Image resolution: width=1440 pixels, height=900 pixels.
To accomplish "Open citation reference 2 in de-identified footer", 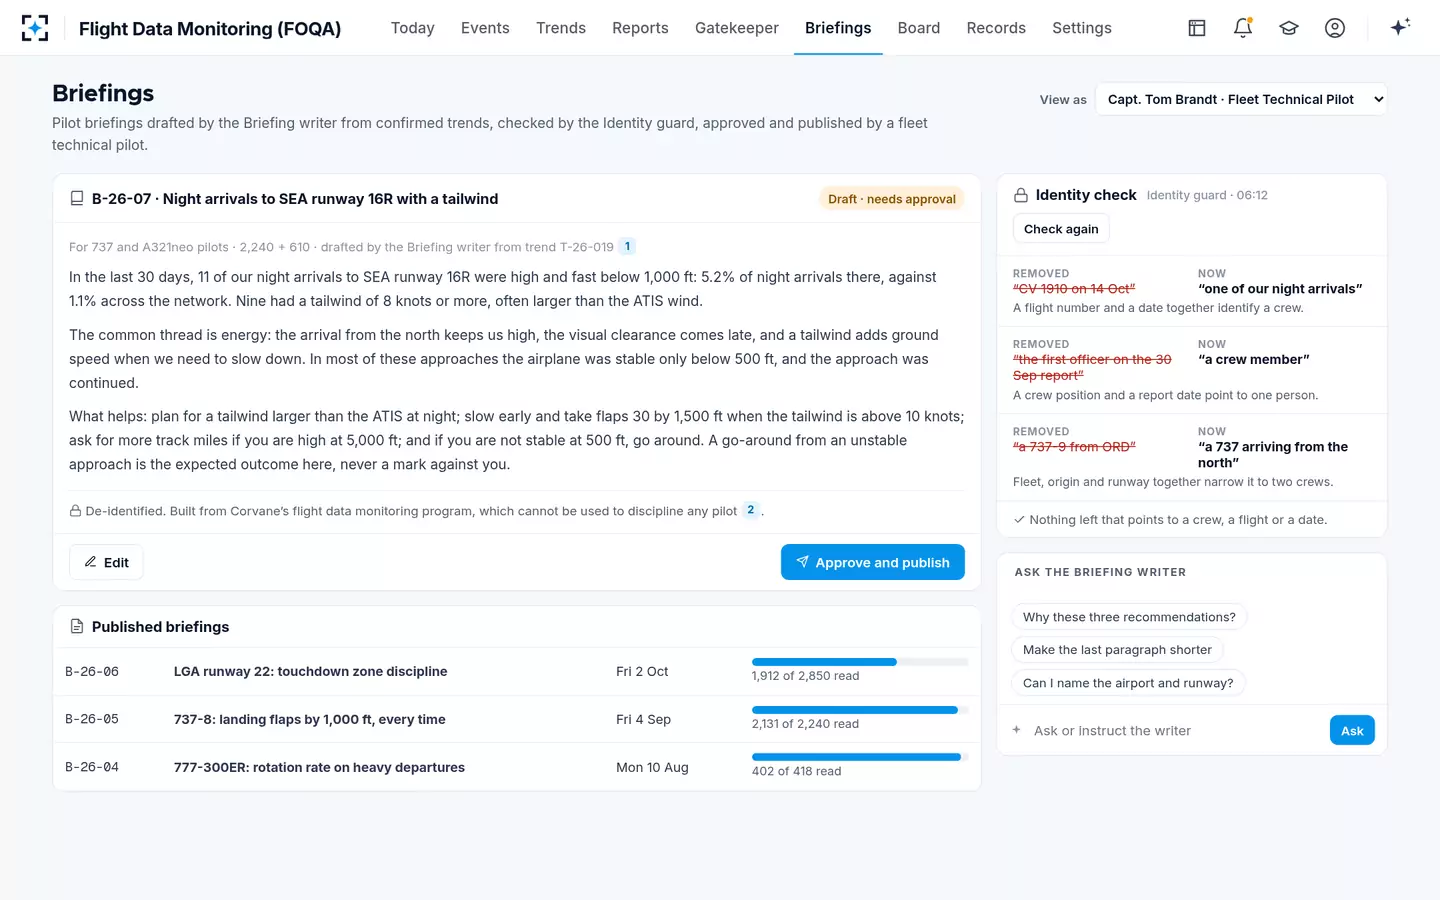I will click(751, 510).
